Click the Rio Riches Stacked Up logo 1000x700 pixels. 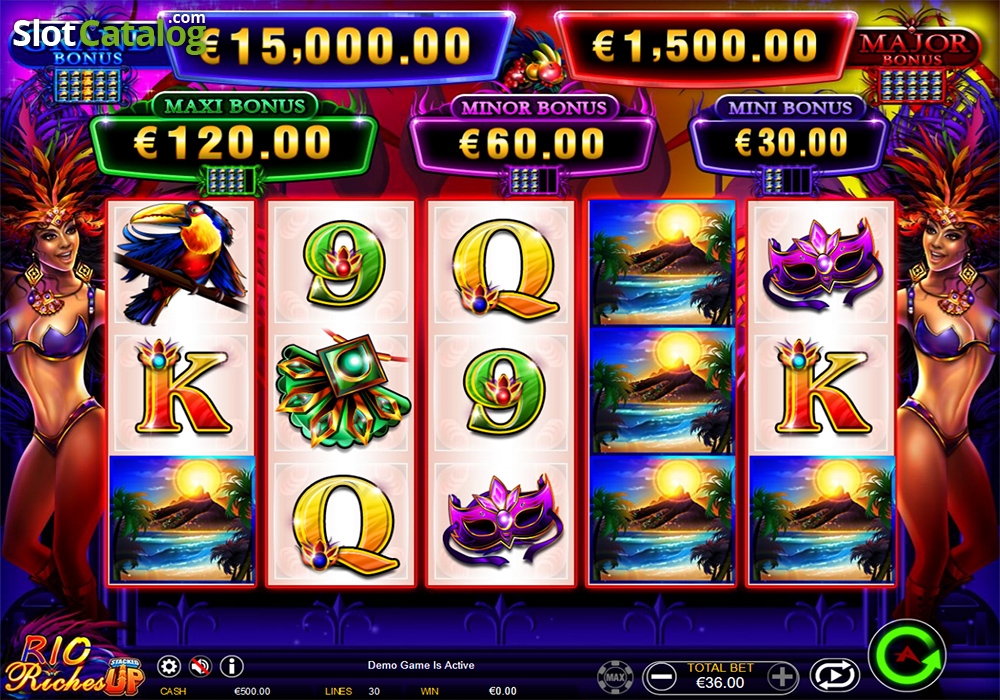coord(73,666)
